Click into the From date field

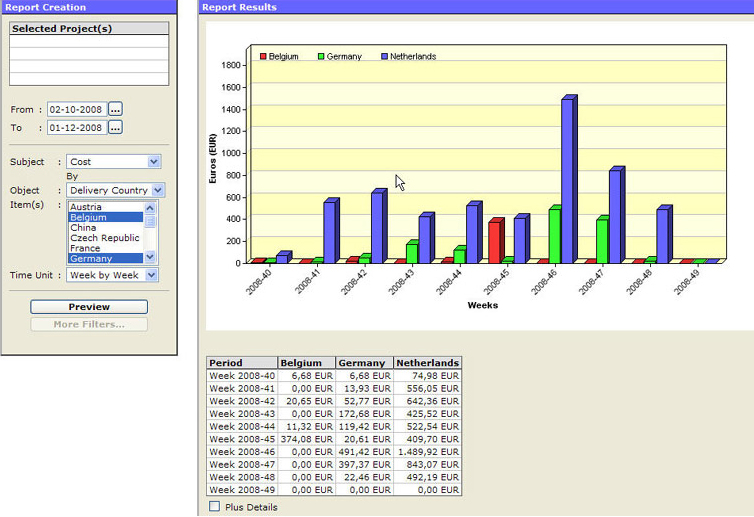[x=76, y=109]
